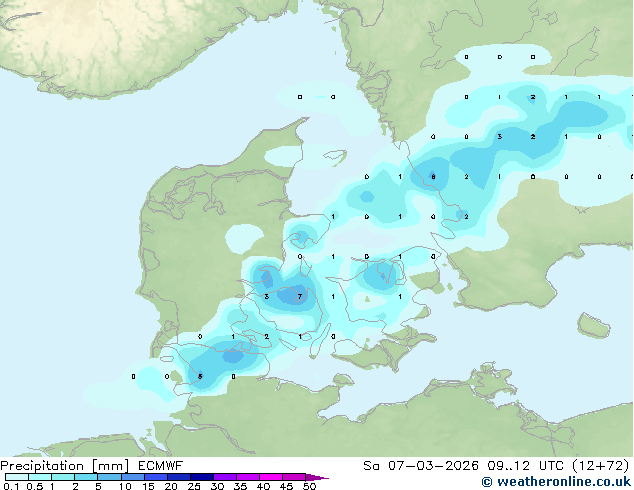634x490 pixels.
Task: Click the 15–20 mm legend color swatch
Action: coord(155,477)
